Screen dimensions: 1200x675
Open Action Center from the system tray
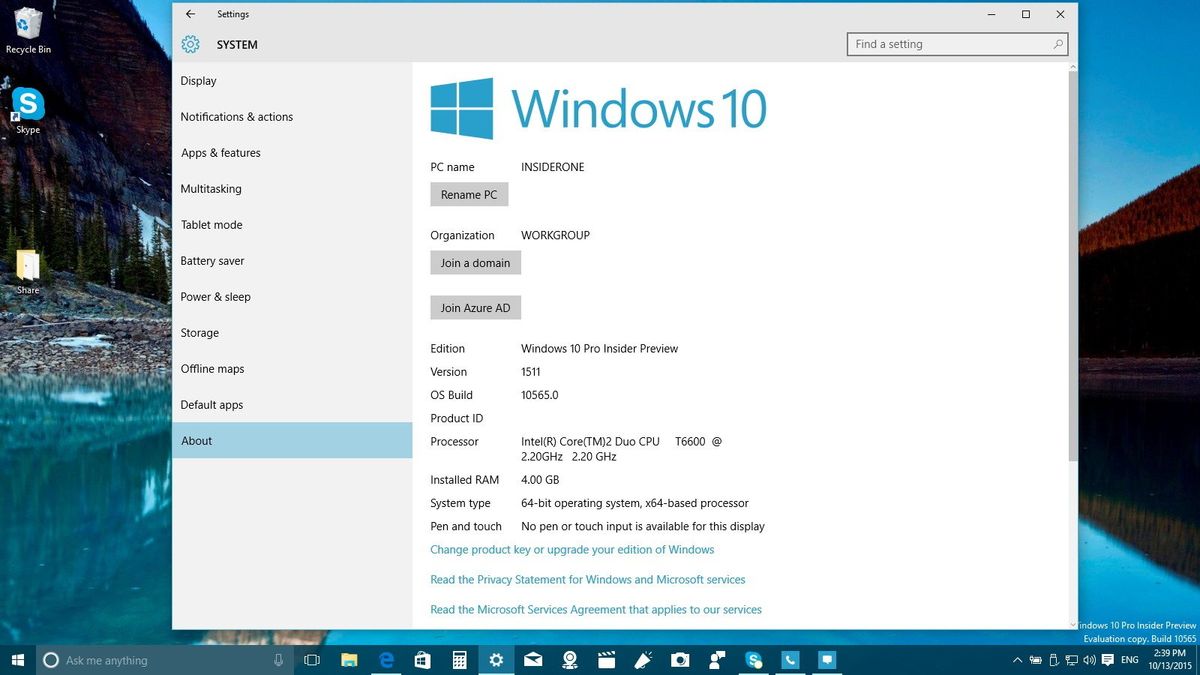pos(1107,660)
